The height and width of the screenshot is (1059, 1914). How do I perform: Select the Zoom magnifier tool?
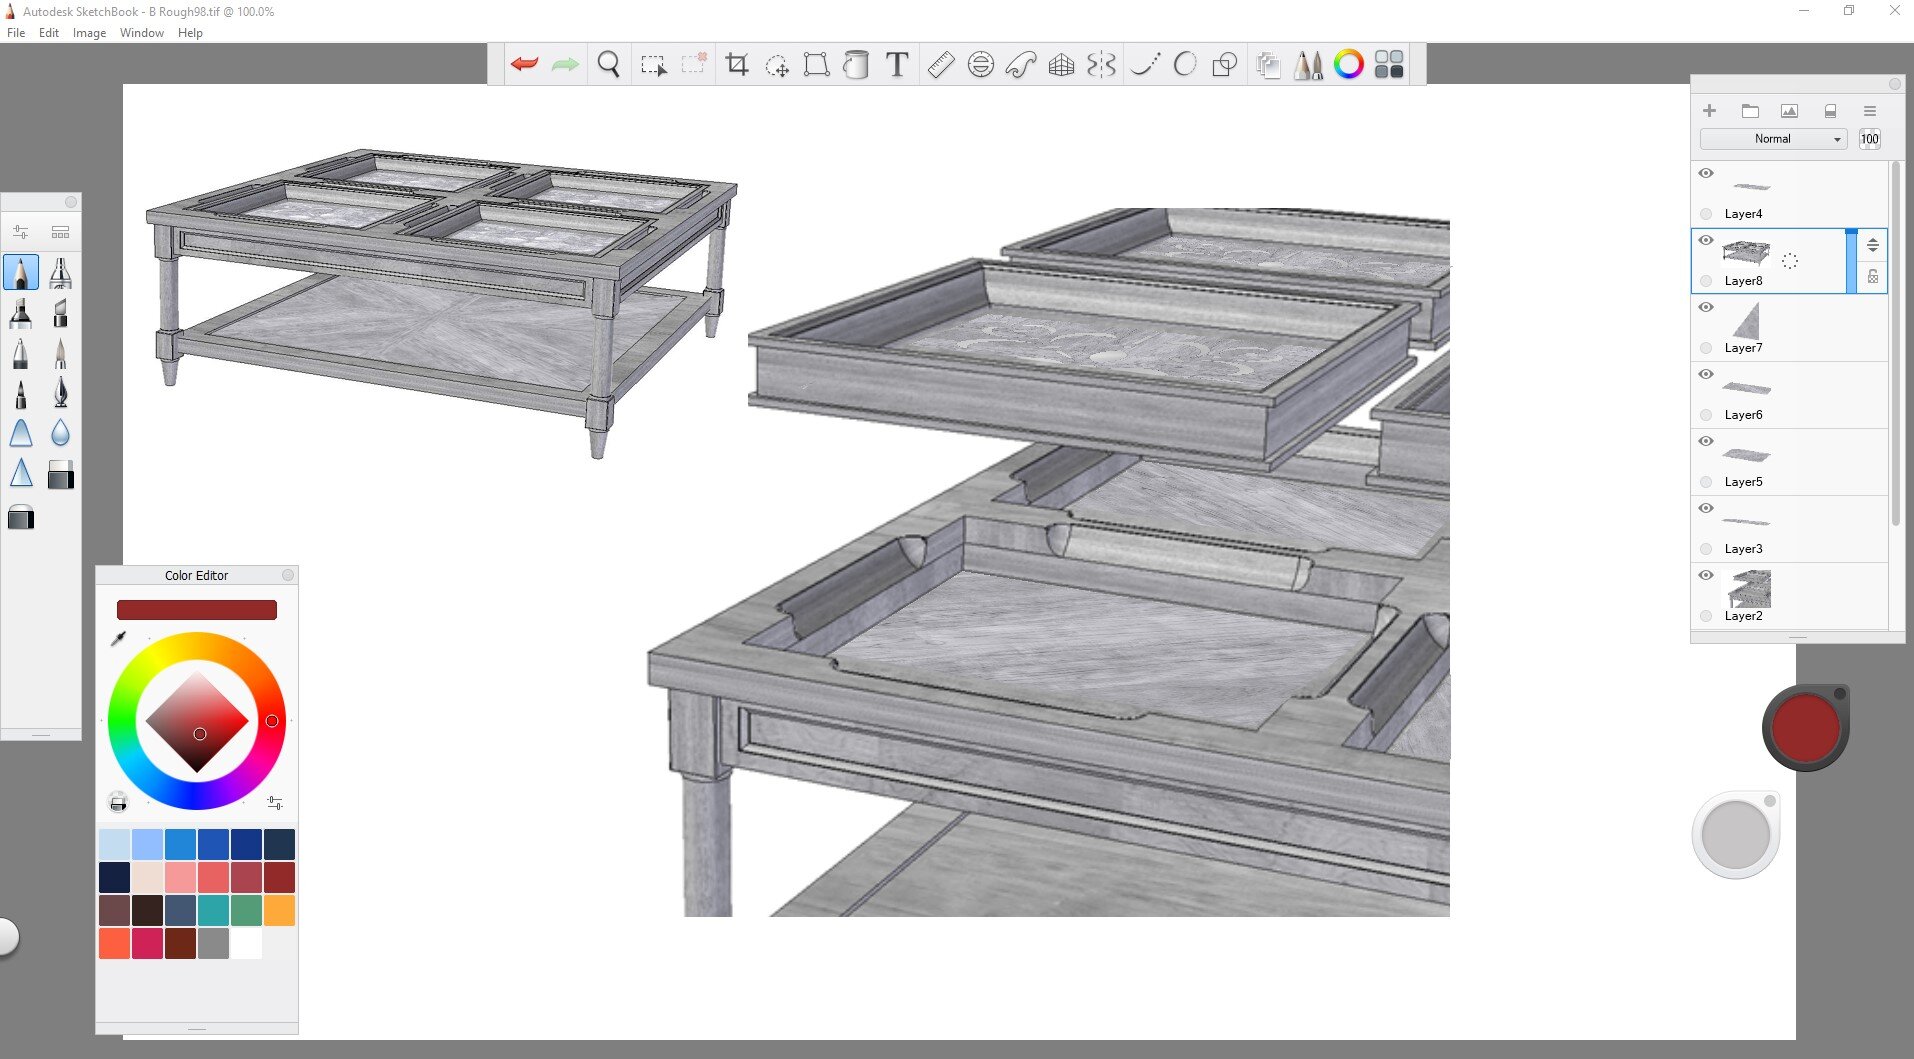pyautogui.click(x=608, y=65)
